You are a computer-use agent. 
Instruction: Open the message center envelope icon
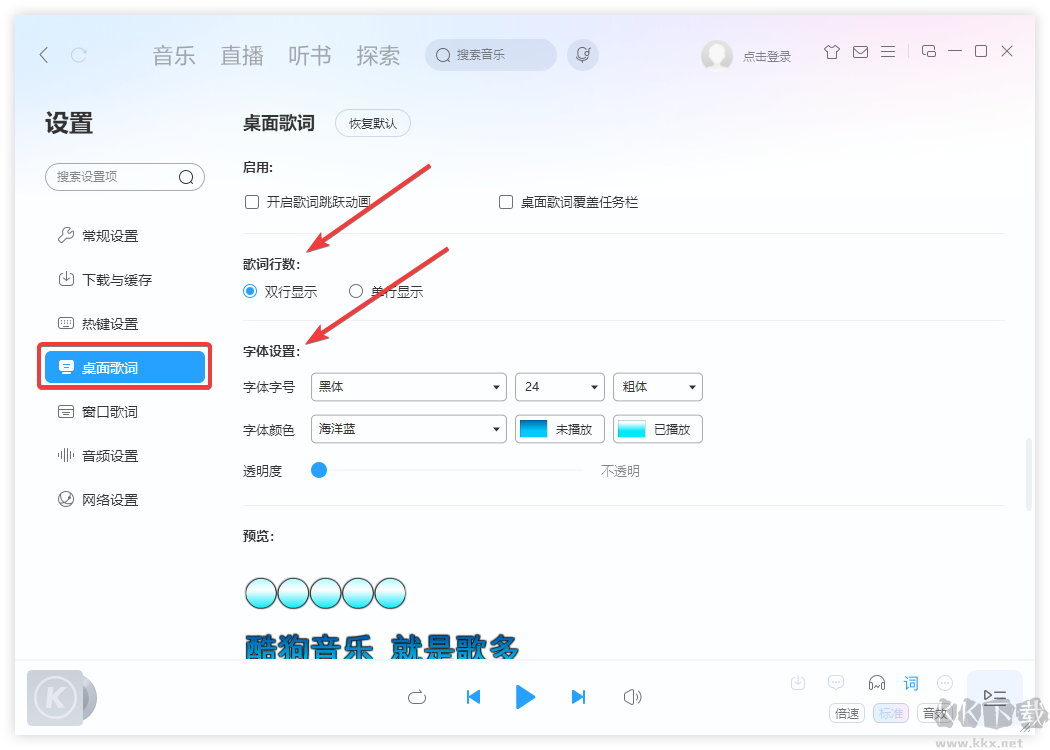coord(860,51)
